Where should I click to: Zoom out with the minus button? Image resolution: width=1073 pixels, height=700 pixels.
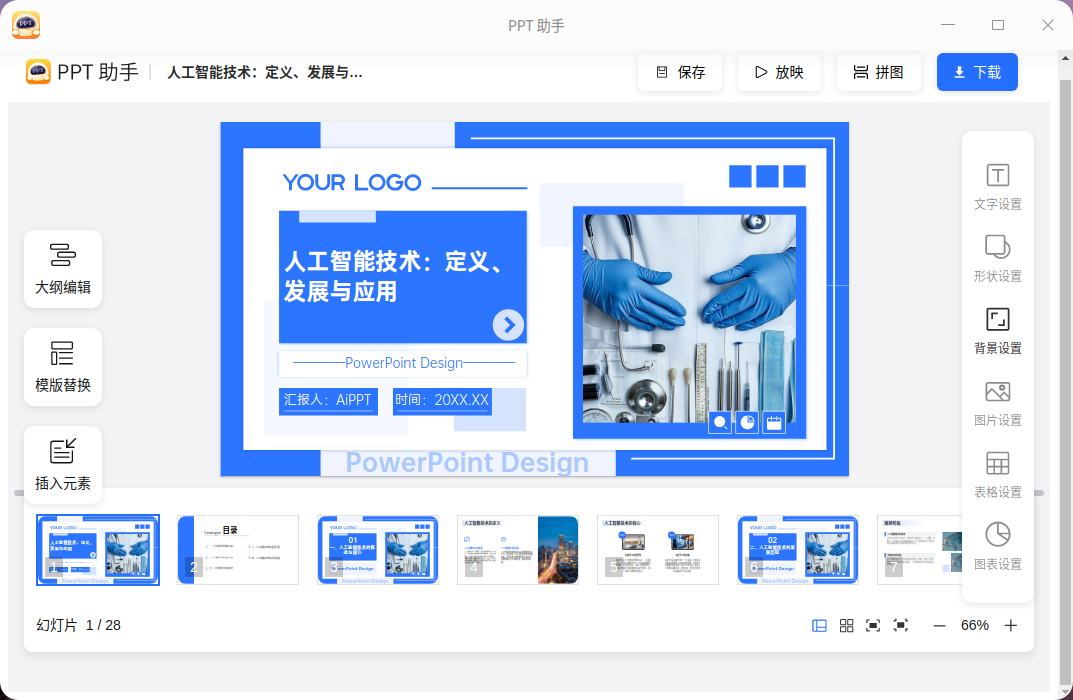940,625
